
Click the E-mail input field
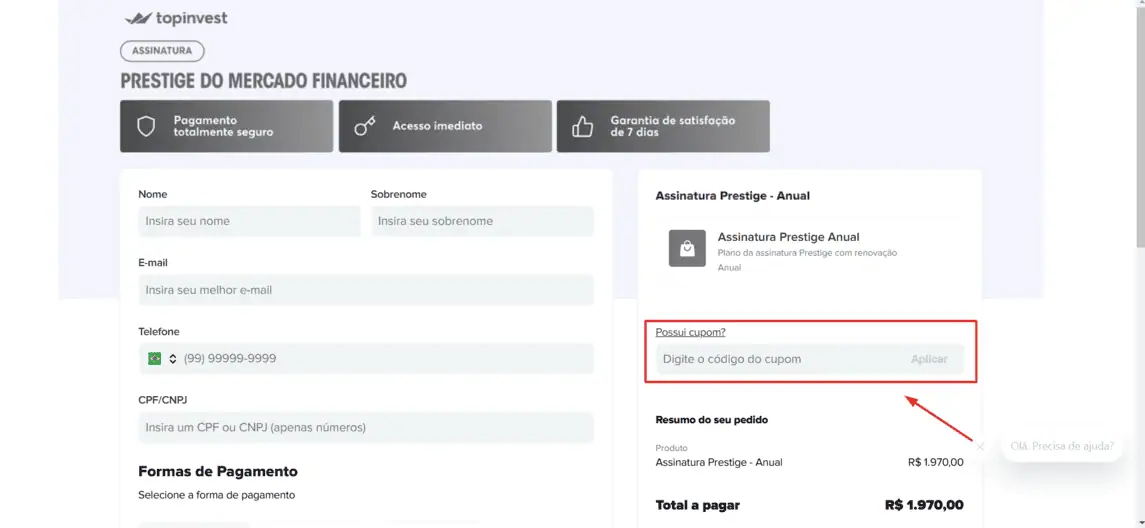pos(366,290)
